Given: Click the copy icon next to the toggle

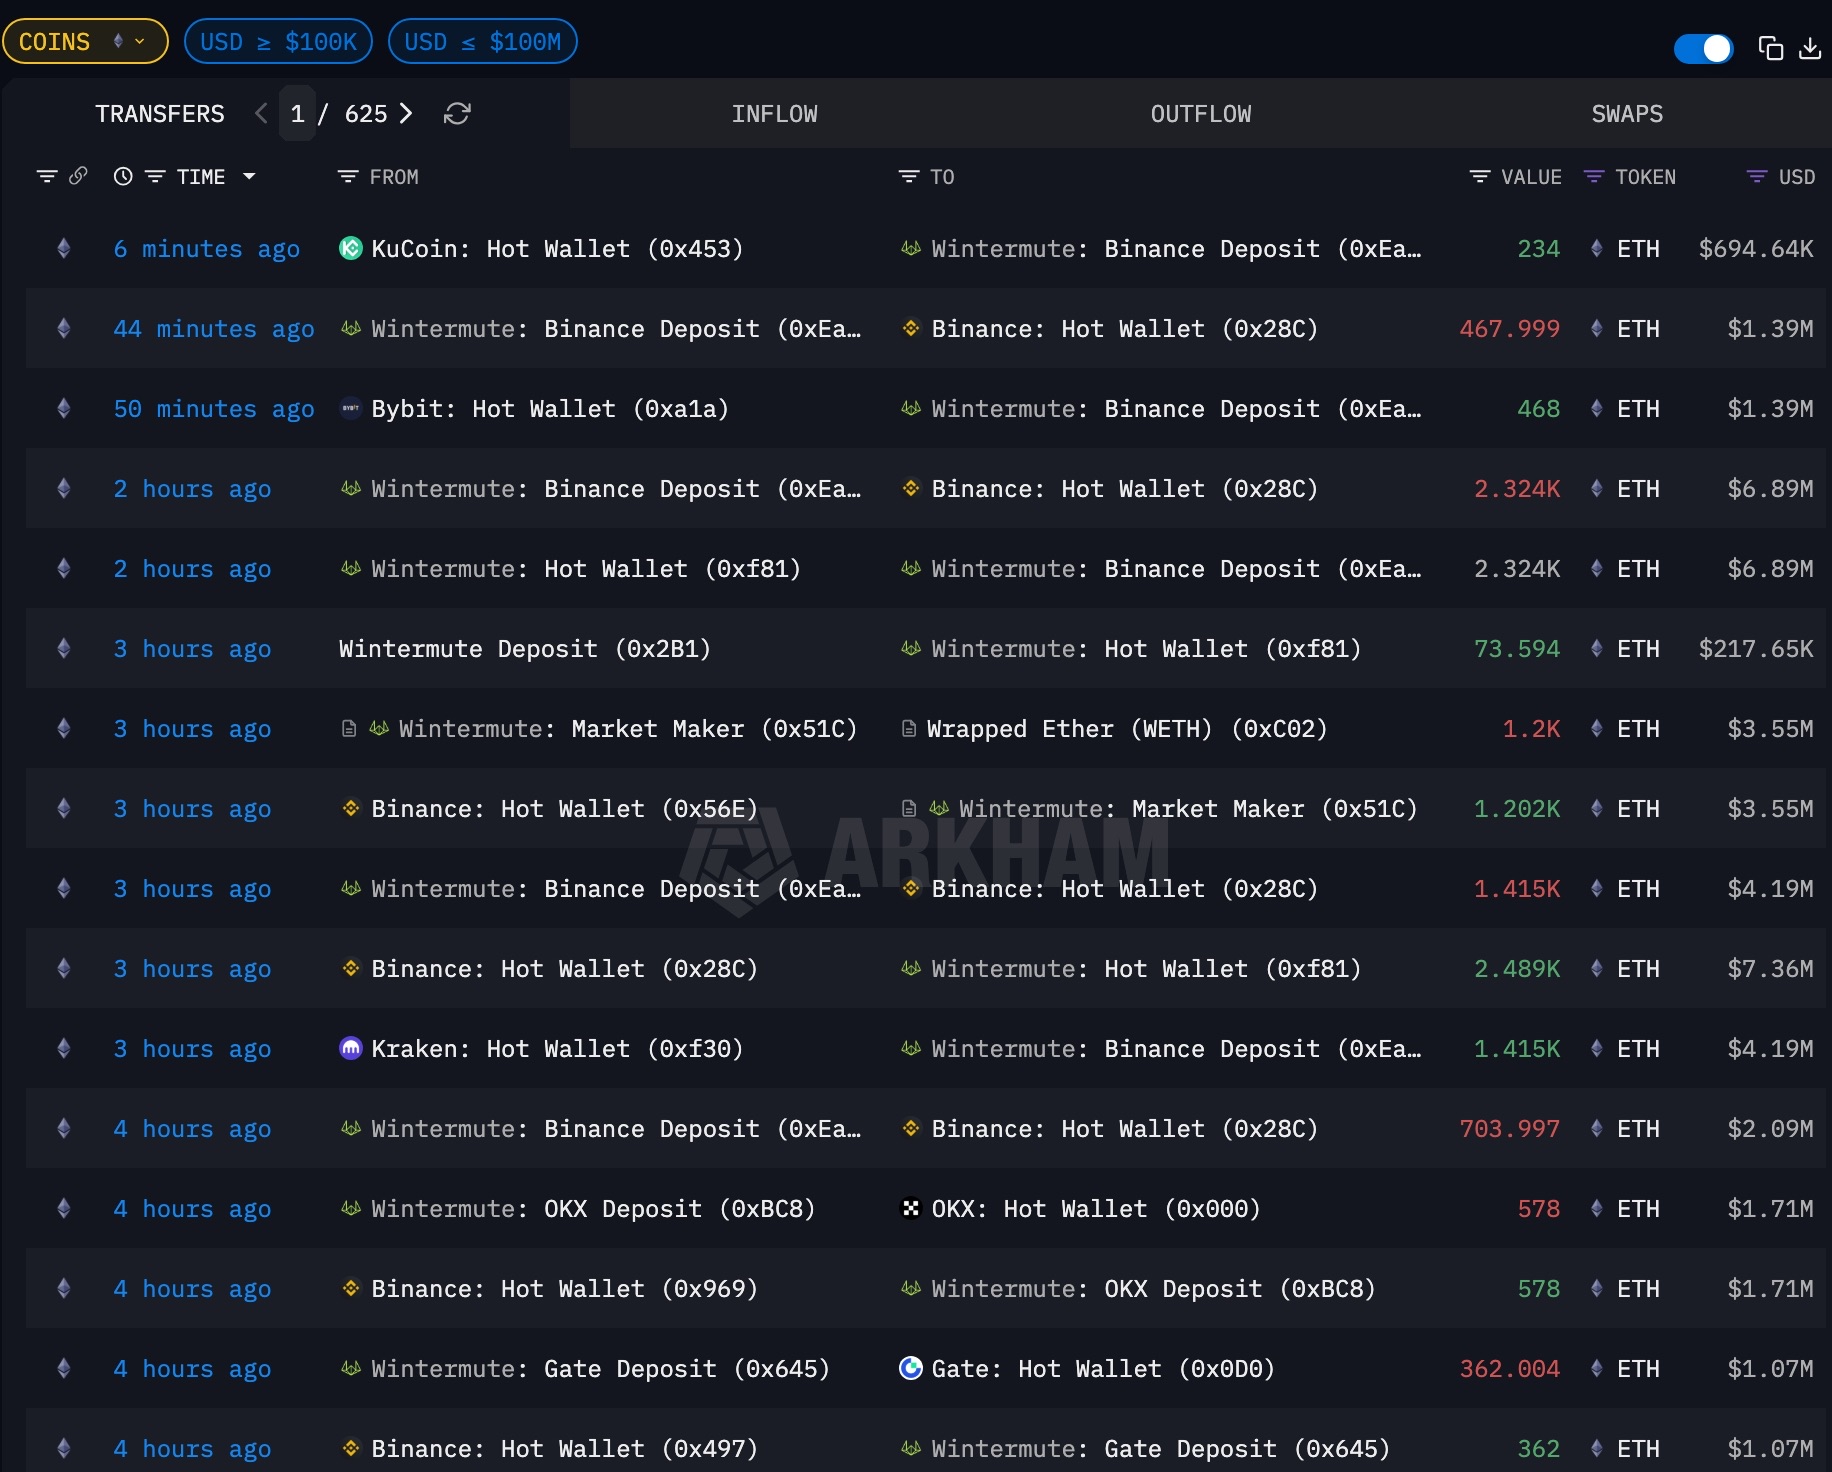Looking at the screenshot, I should pos(1770,47).
